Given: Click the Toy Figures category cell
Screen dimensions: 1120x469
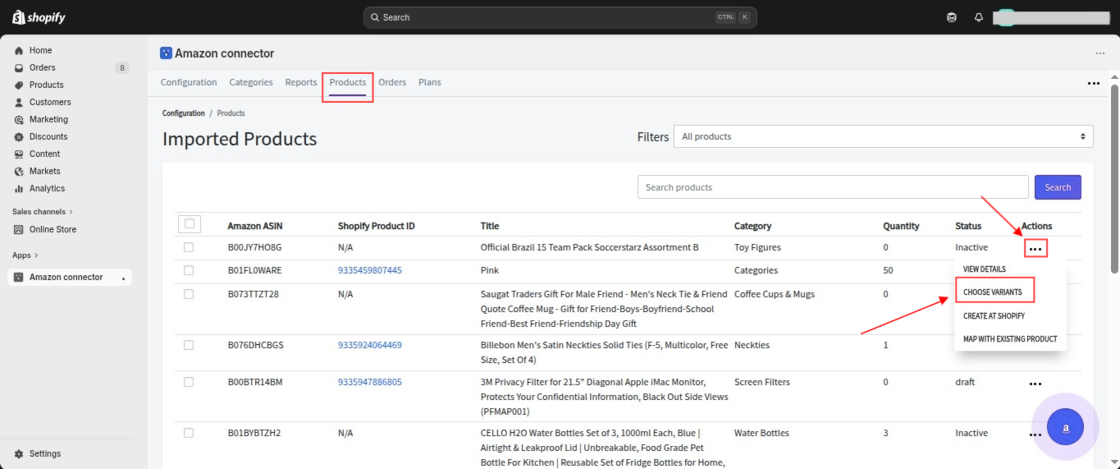Looking at the screenshot, I should click(x=757, y=247).
